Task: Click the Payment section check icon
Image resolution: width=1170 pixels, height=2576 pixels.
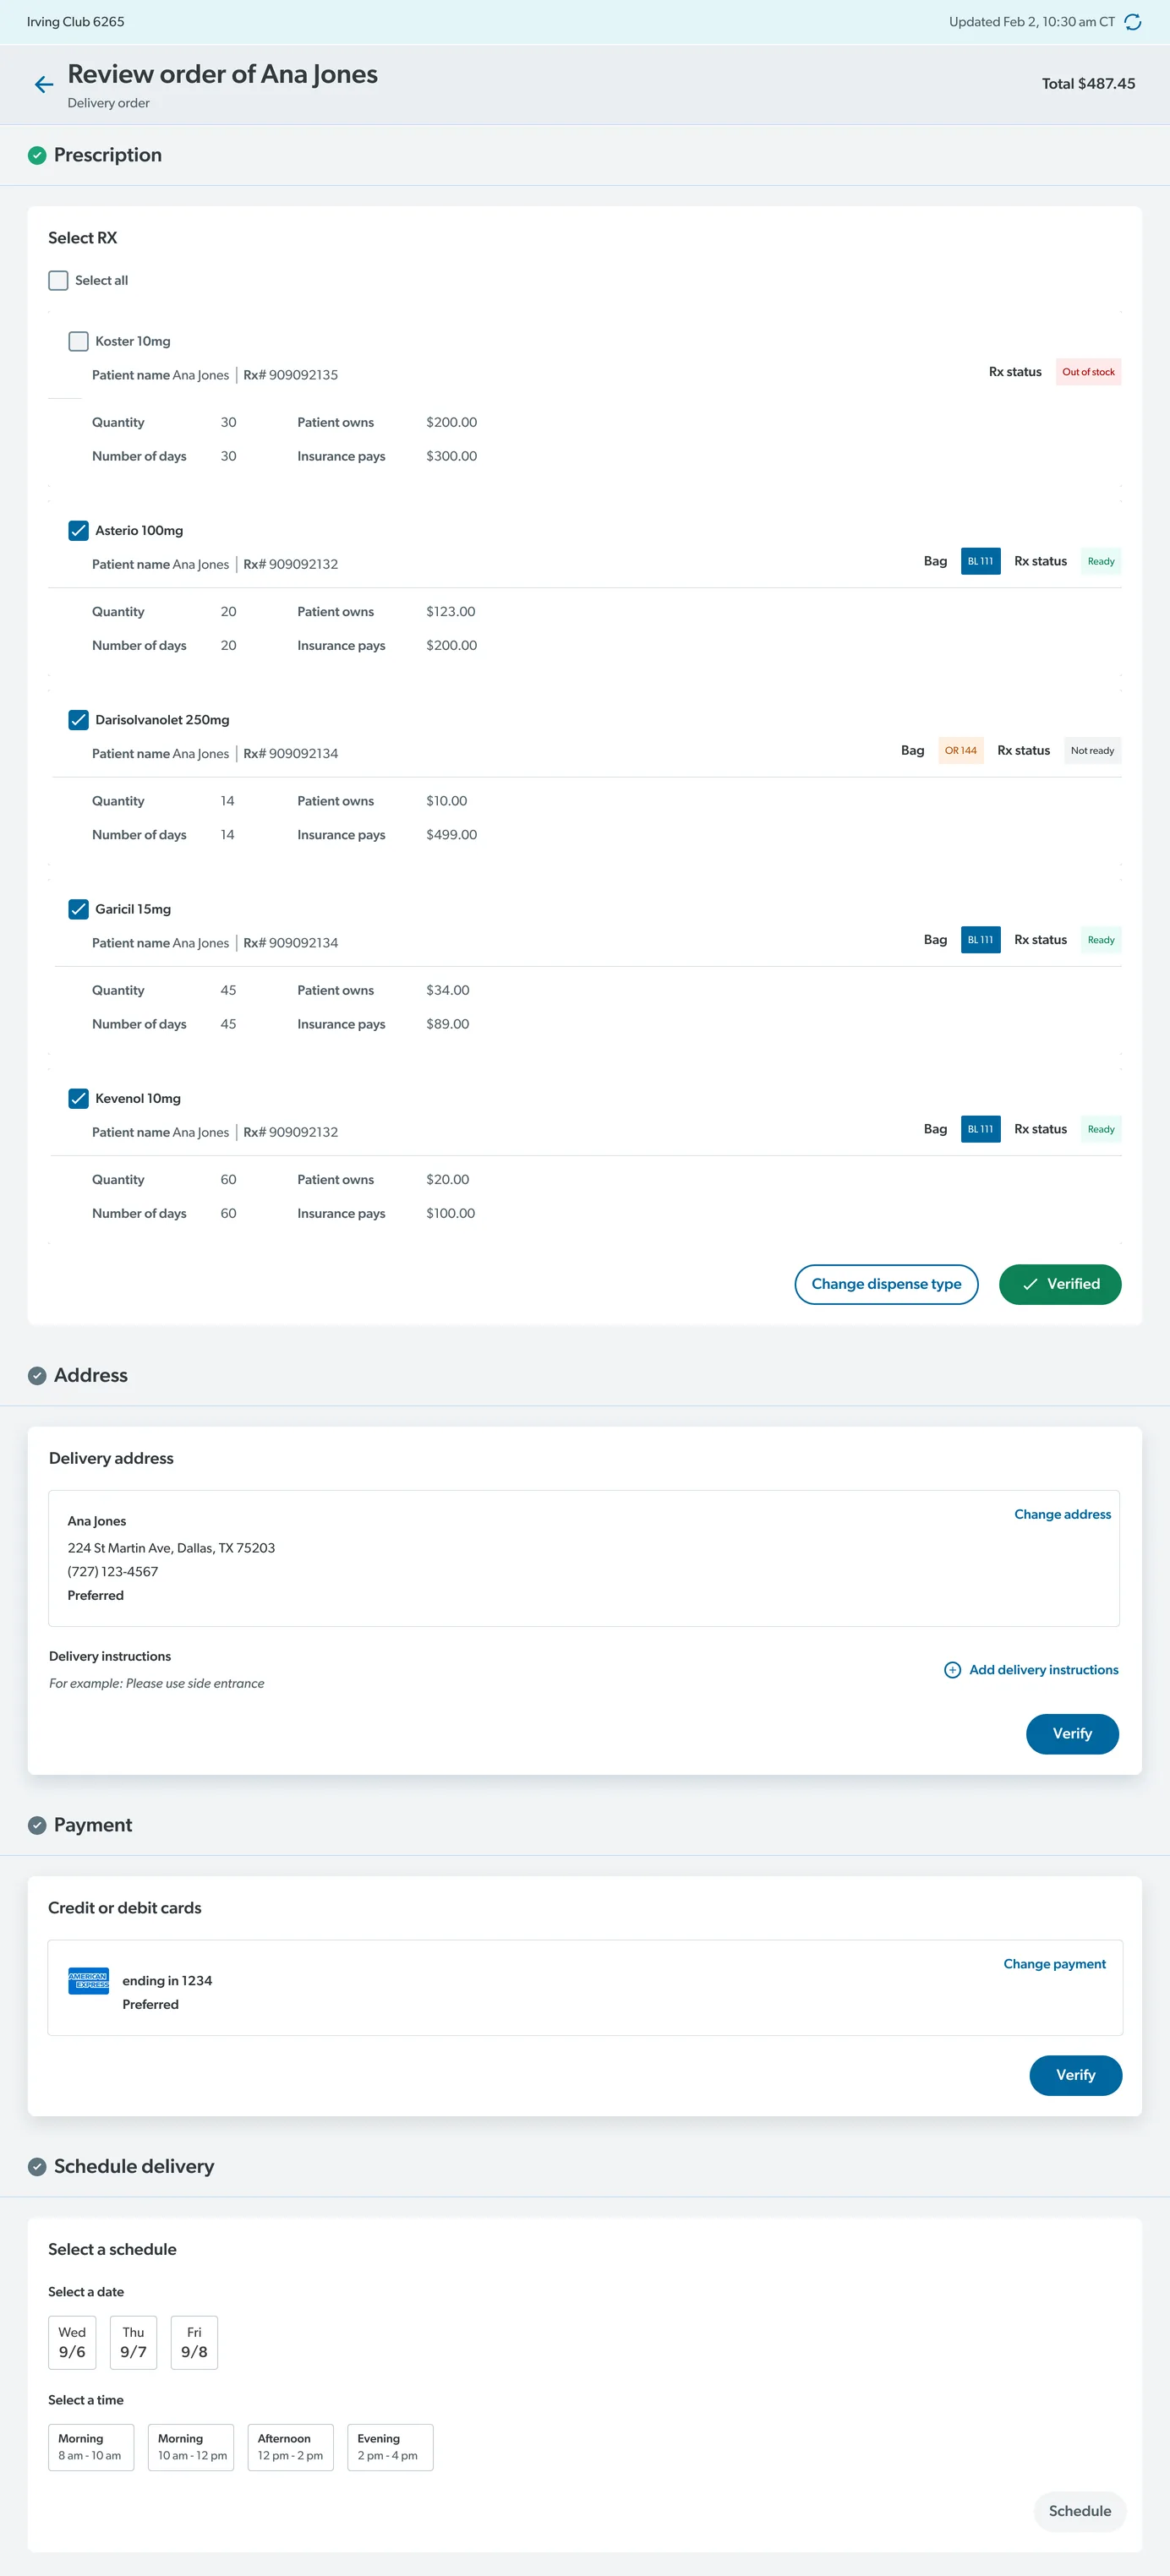Action: [37, 1825]
